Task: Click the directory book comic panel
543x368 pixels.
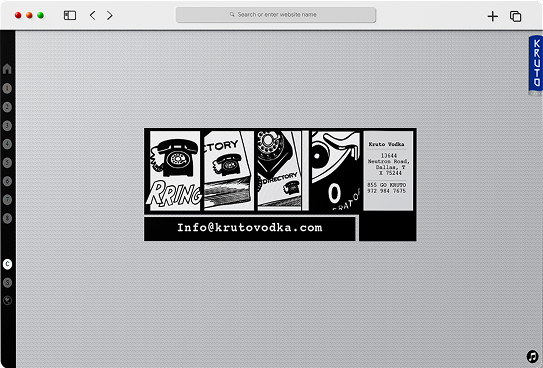Action: coord(229,170)
